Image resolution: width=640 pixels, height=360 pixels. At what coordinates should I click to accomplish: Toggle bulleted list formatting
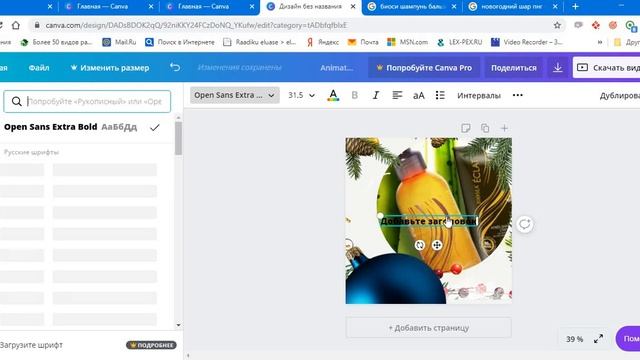440,95
